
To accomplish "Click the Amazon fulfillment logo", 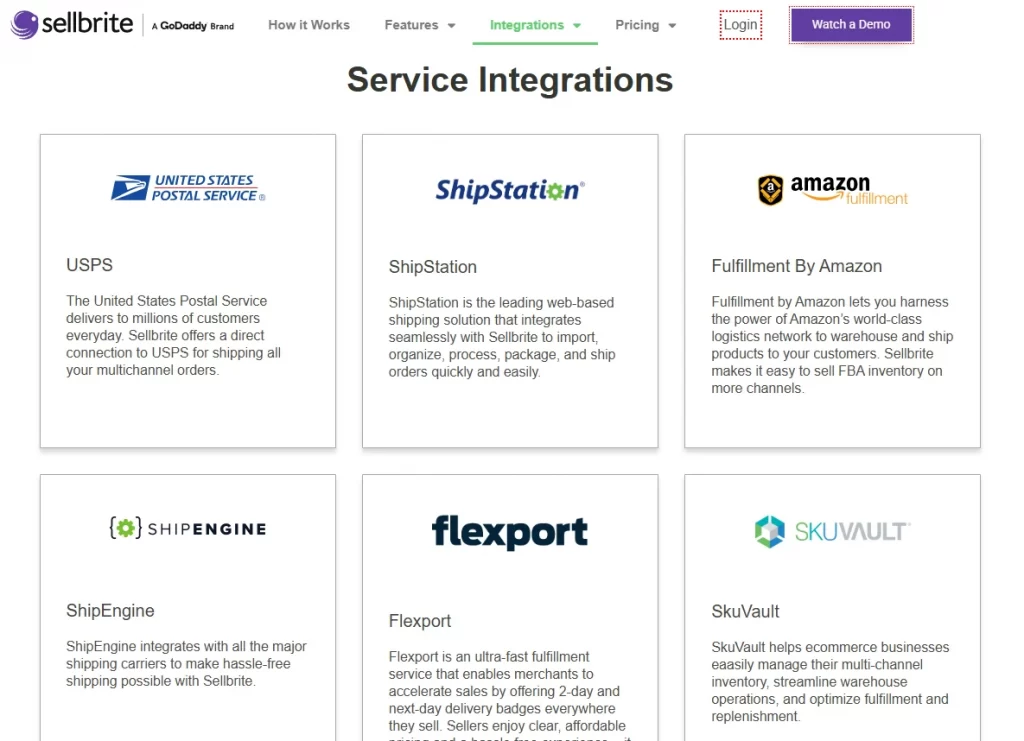I will click(833, 190).
